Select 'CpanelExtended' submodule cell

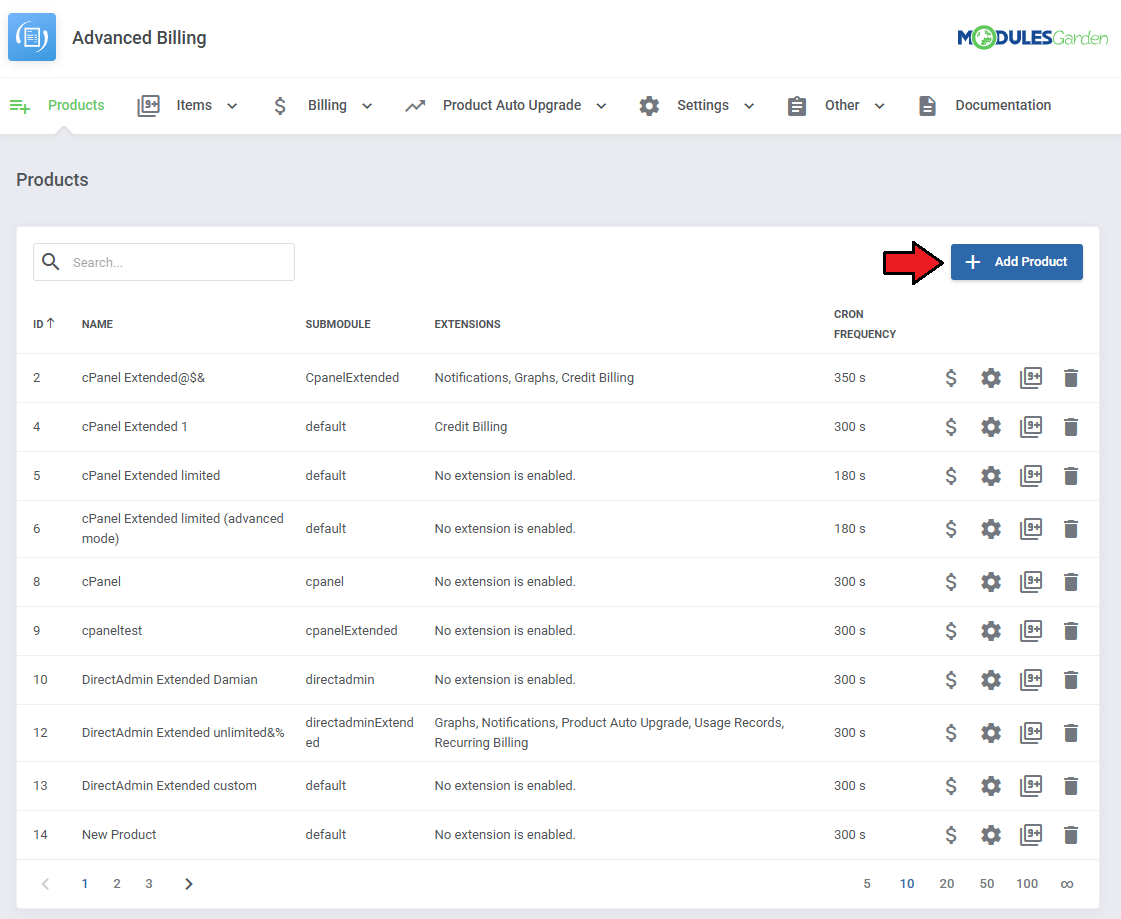pos(352,378)
